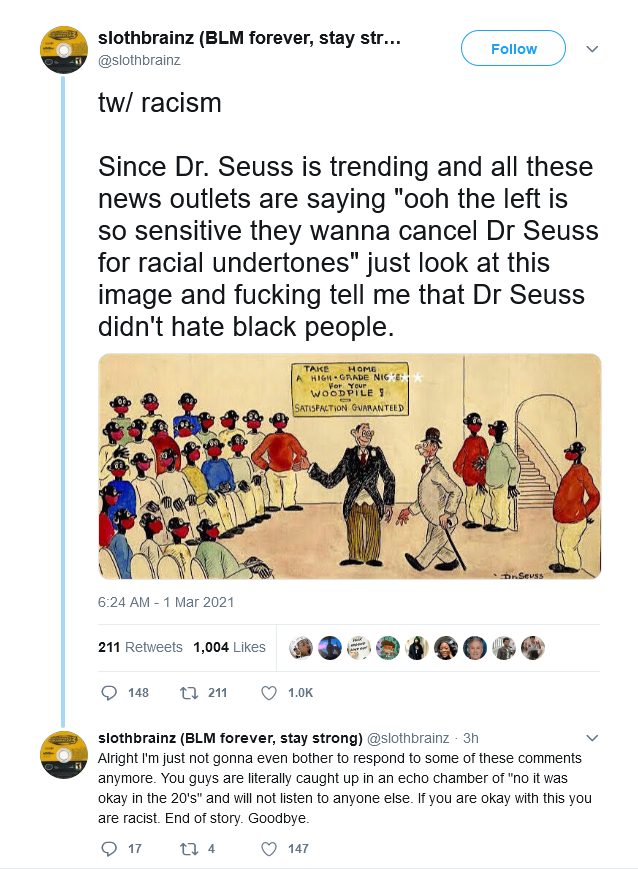This screenshot has width=638, height=869.
Task: Open slothbrainz avatar beside the reply tweet
Action: point(64,755)
